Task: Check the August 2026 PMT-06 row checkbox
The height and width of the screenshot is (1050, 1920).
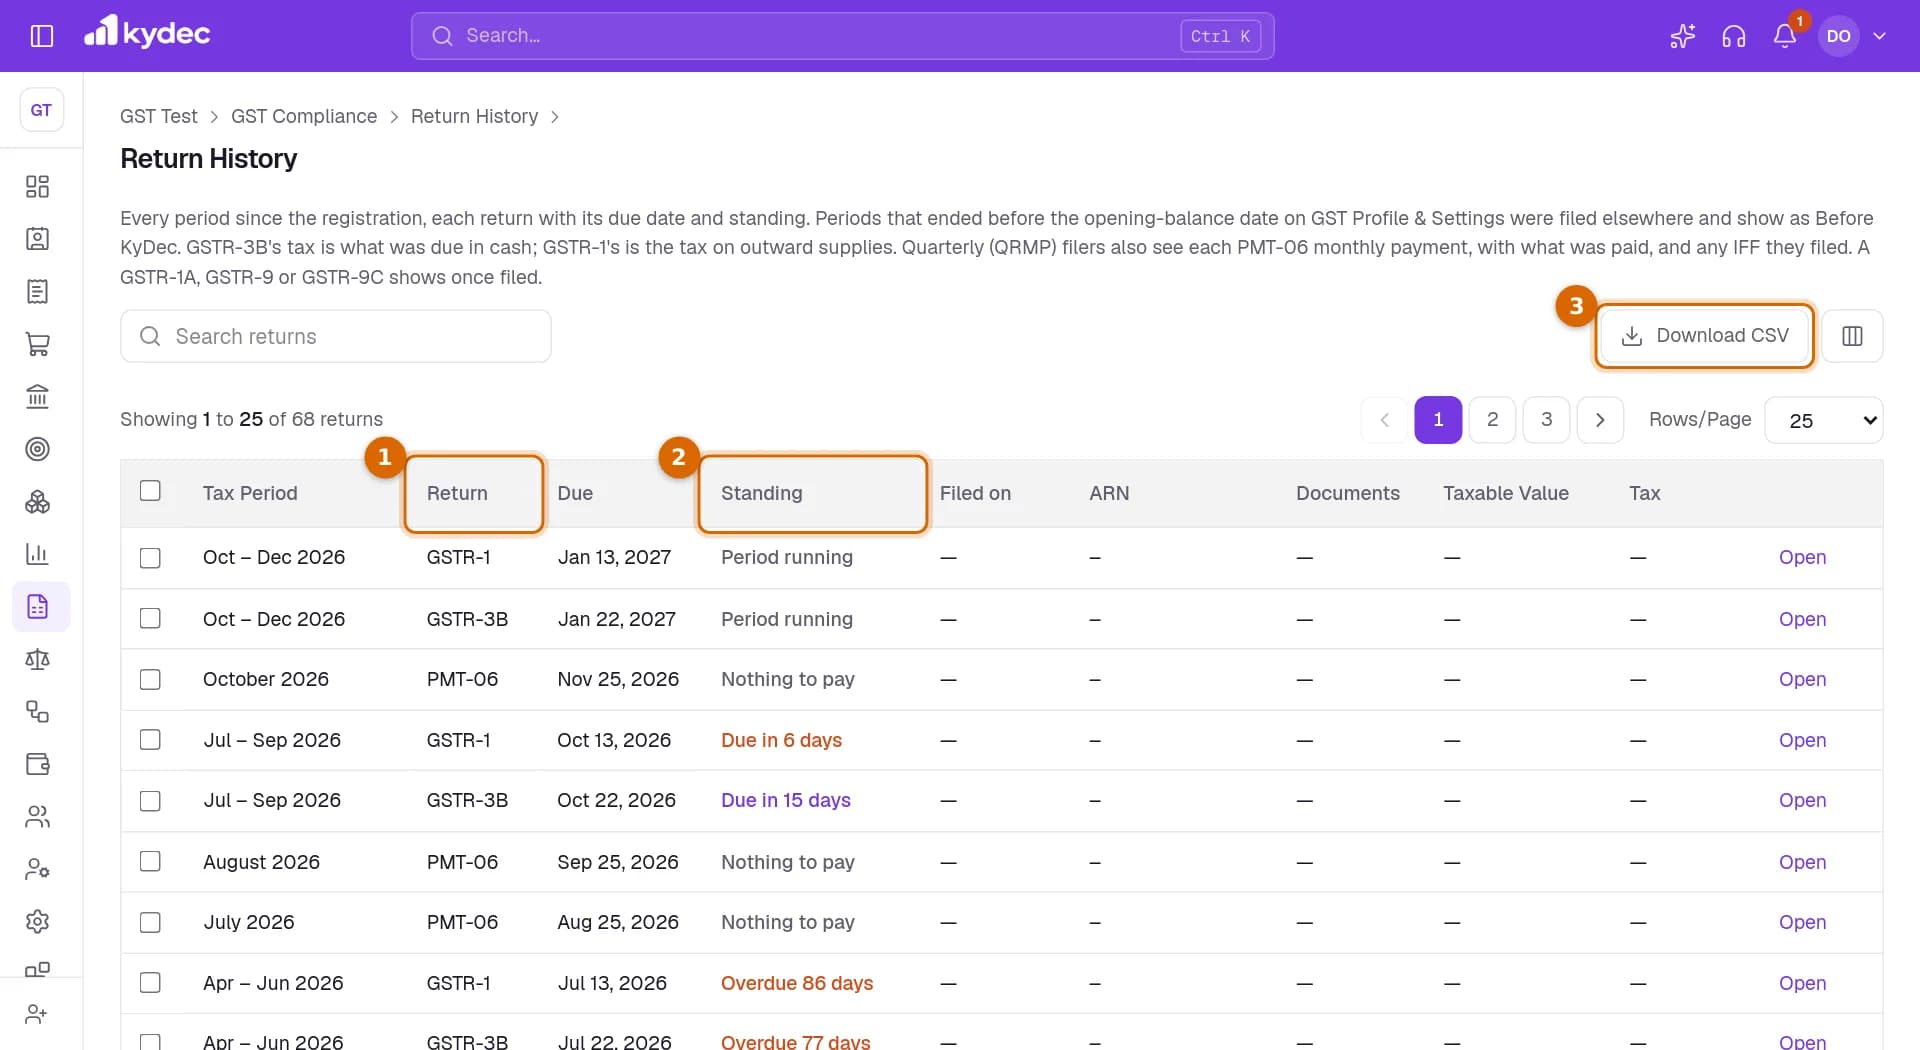Action: coord(150,861)
